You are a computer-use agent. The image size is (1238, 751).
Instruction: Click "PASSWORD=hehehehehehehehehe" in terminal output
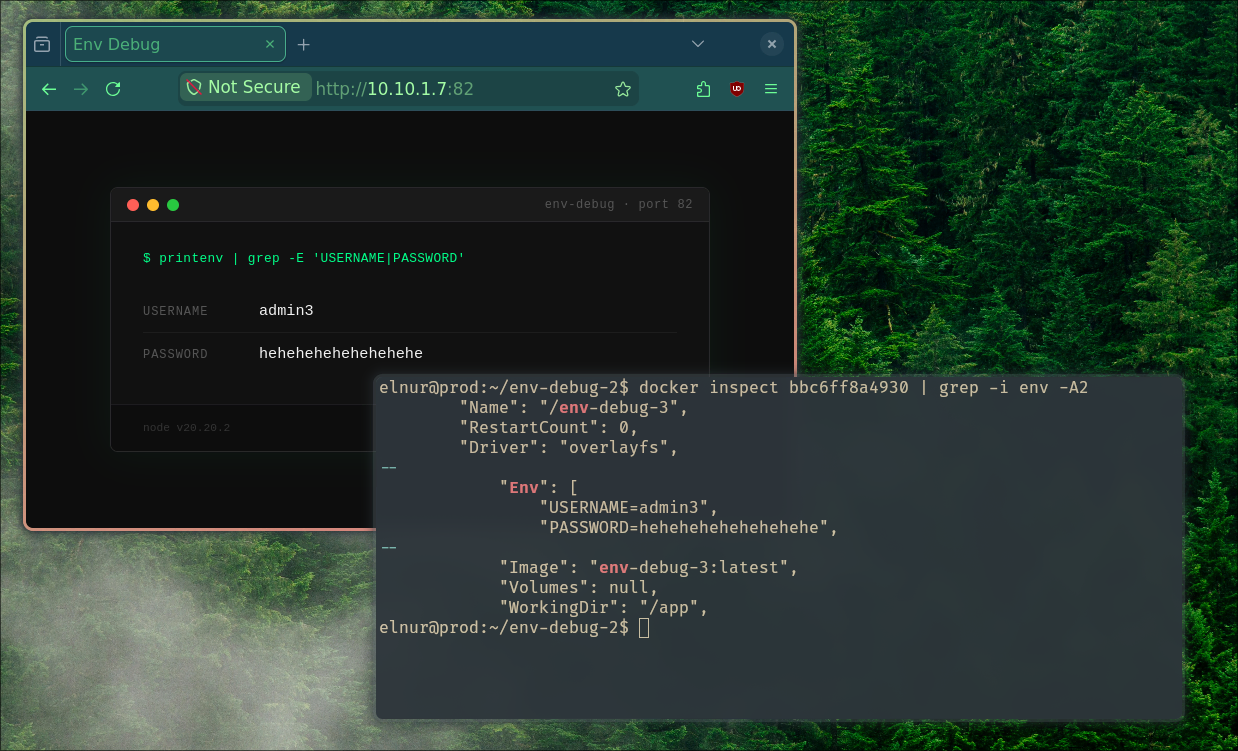coord(689,527)
